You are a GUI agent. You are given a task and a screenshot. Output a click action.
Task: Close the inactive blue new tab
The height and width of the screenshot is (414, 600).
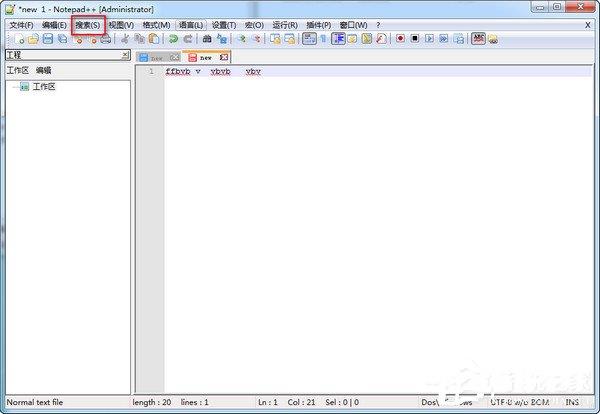[x=175, y=58]
